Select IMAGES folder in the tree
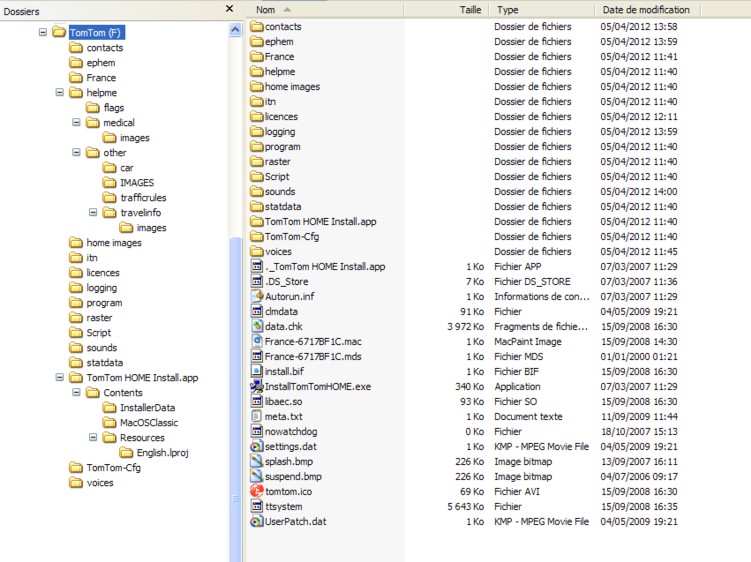Image resolution: width=751 pixels, height=562 pixels. tap(137, 183)
